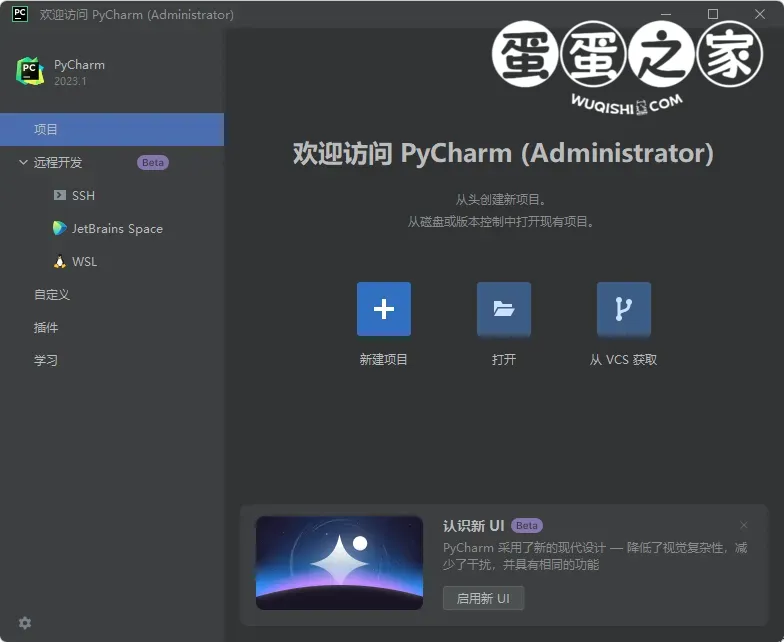784x642 pixels.
Task: Click the Beta badge beside 认识新 UI
Action: 526,526
